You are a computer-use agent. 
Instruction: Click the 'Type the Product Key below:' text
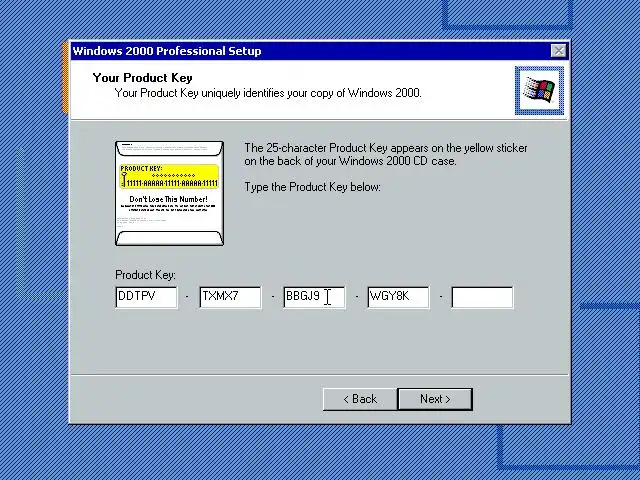312,187
